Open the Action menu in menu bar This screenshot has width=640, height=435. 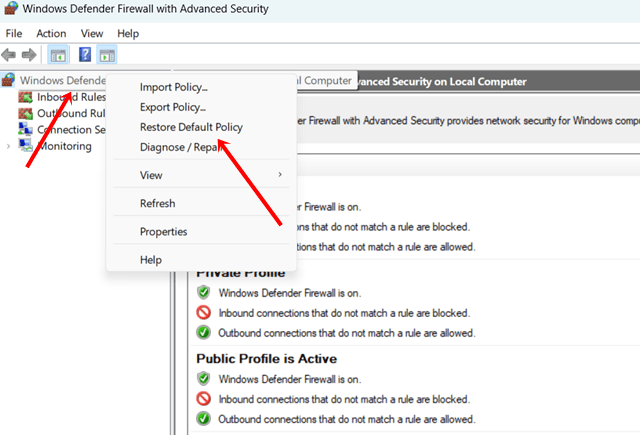pos(51,33)
